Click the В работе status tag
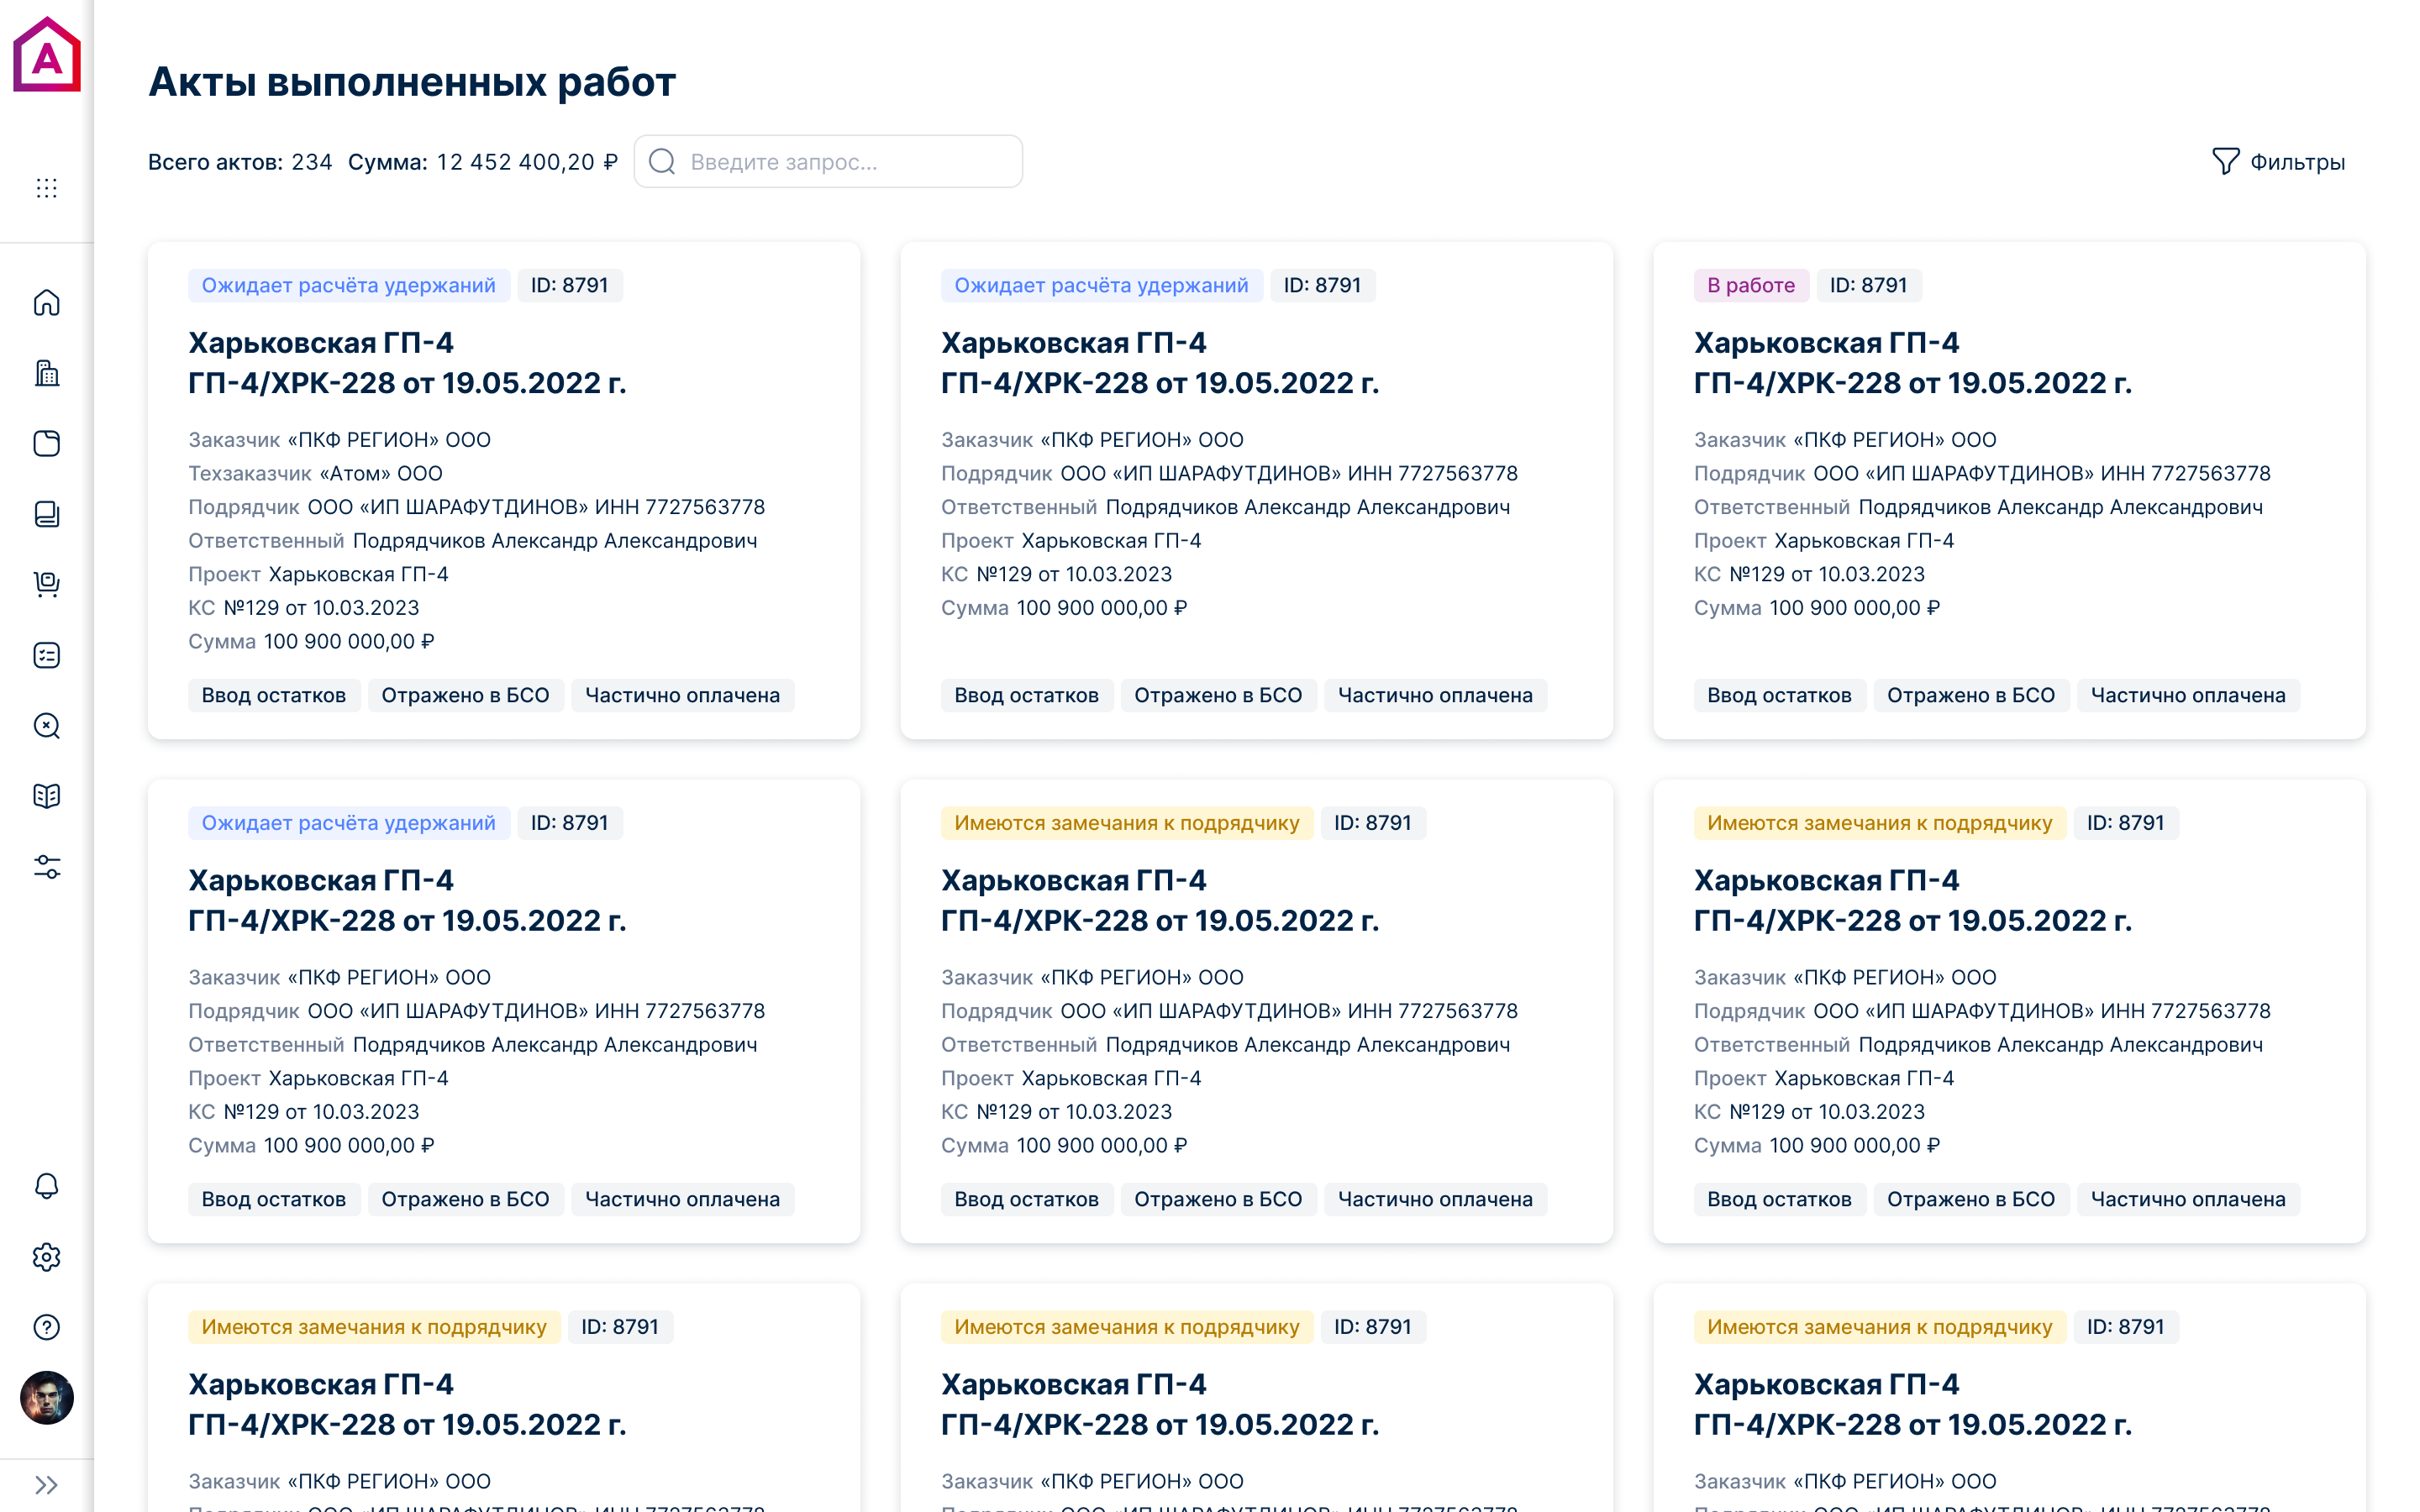This screenshot has width=2420, height=1512. (x=1750, y=285)
